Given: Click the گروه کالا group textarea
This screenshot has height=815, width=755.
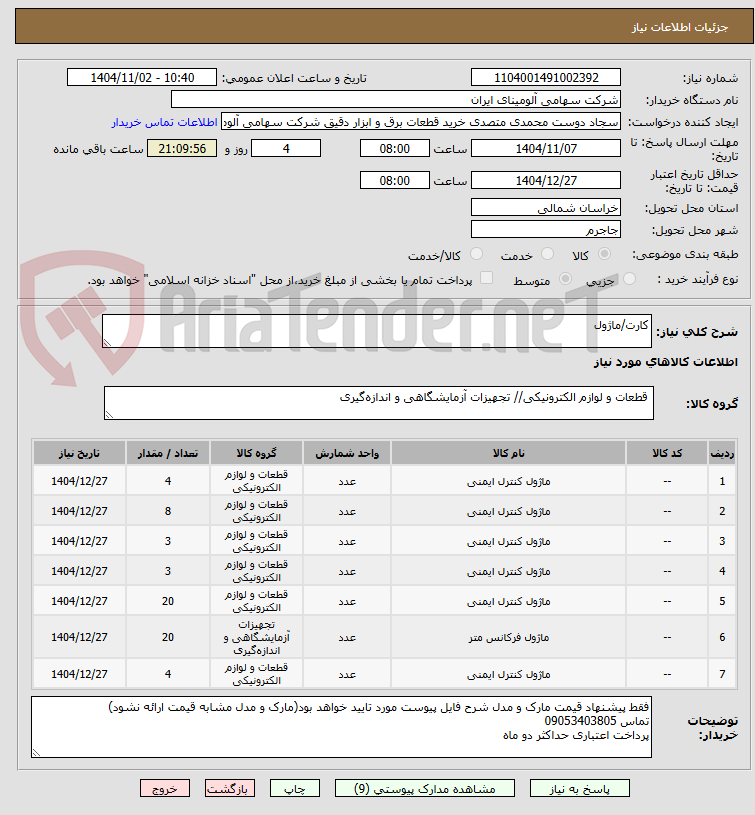Looking at the screenshot, I should (378, 403).
